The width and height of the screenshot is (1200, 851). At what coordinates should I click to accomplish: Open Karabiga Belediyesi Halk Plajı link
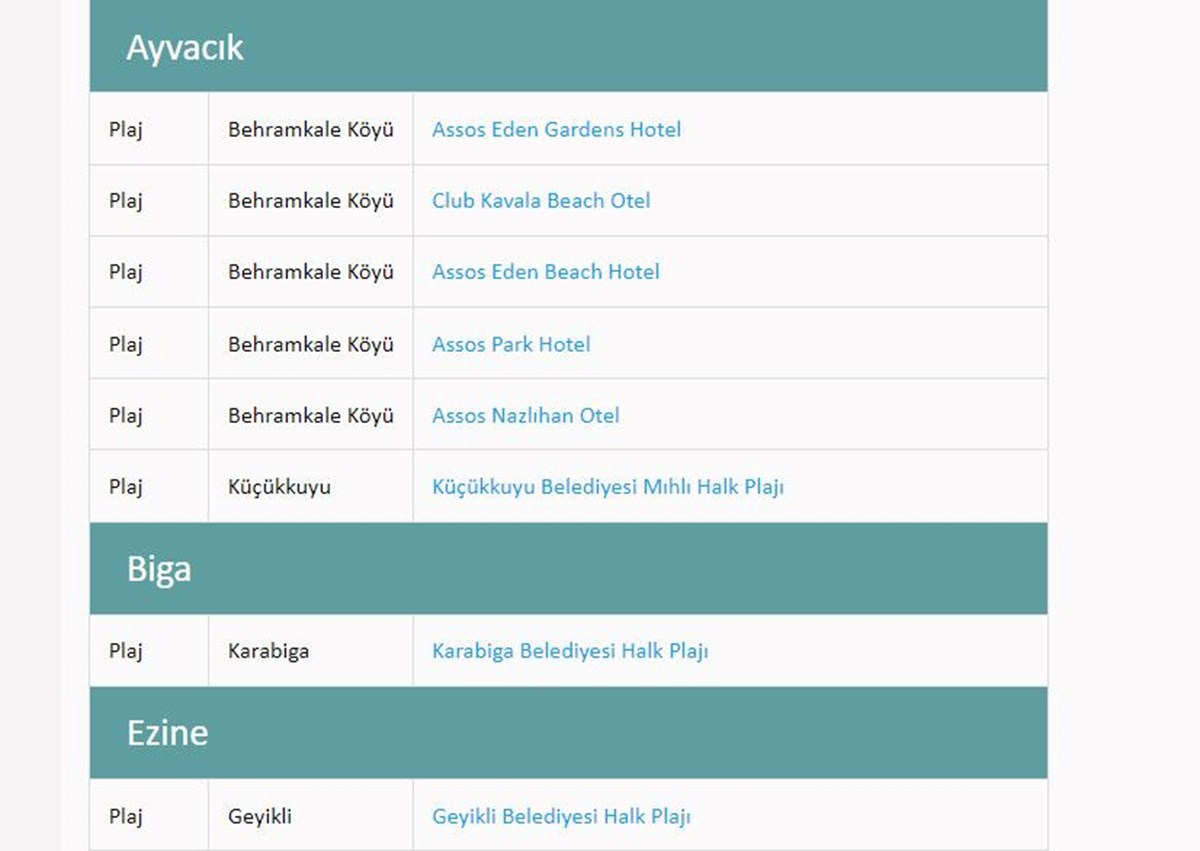pyautogui.click(x=570, y=651)
